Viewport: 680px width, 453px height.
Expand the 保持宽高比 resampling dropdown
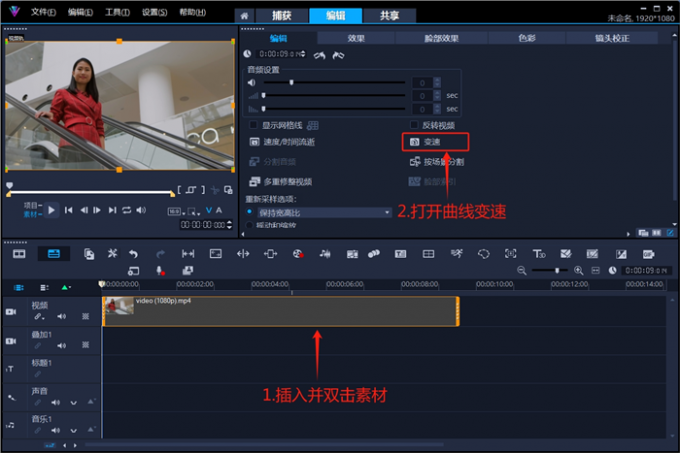tap(324, 212)
